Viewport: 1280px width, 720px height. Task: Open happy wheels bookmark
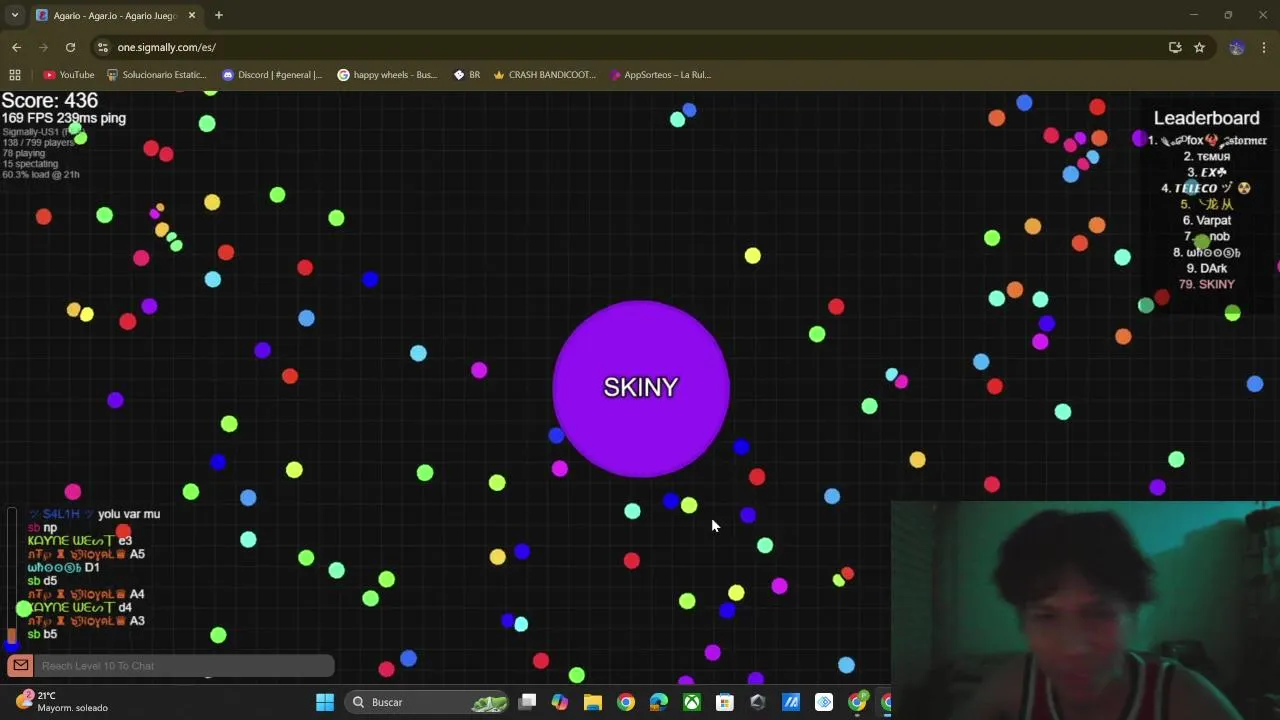[x=387, y=74]
